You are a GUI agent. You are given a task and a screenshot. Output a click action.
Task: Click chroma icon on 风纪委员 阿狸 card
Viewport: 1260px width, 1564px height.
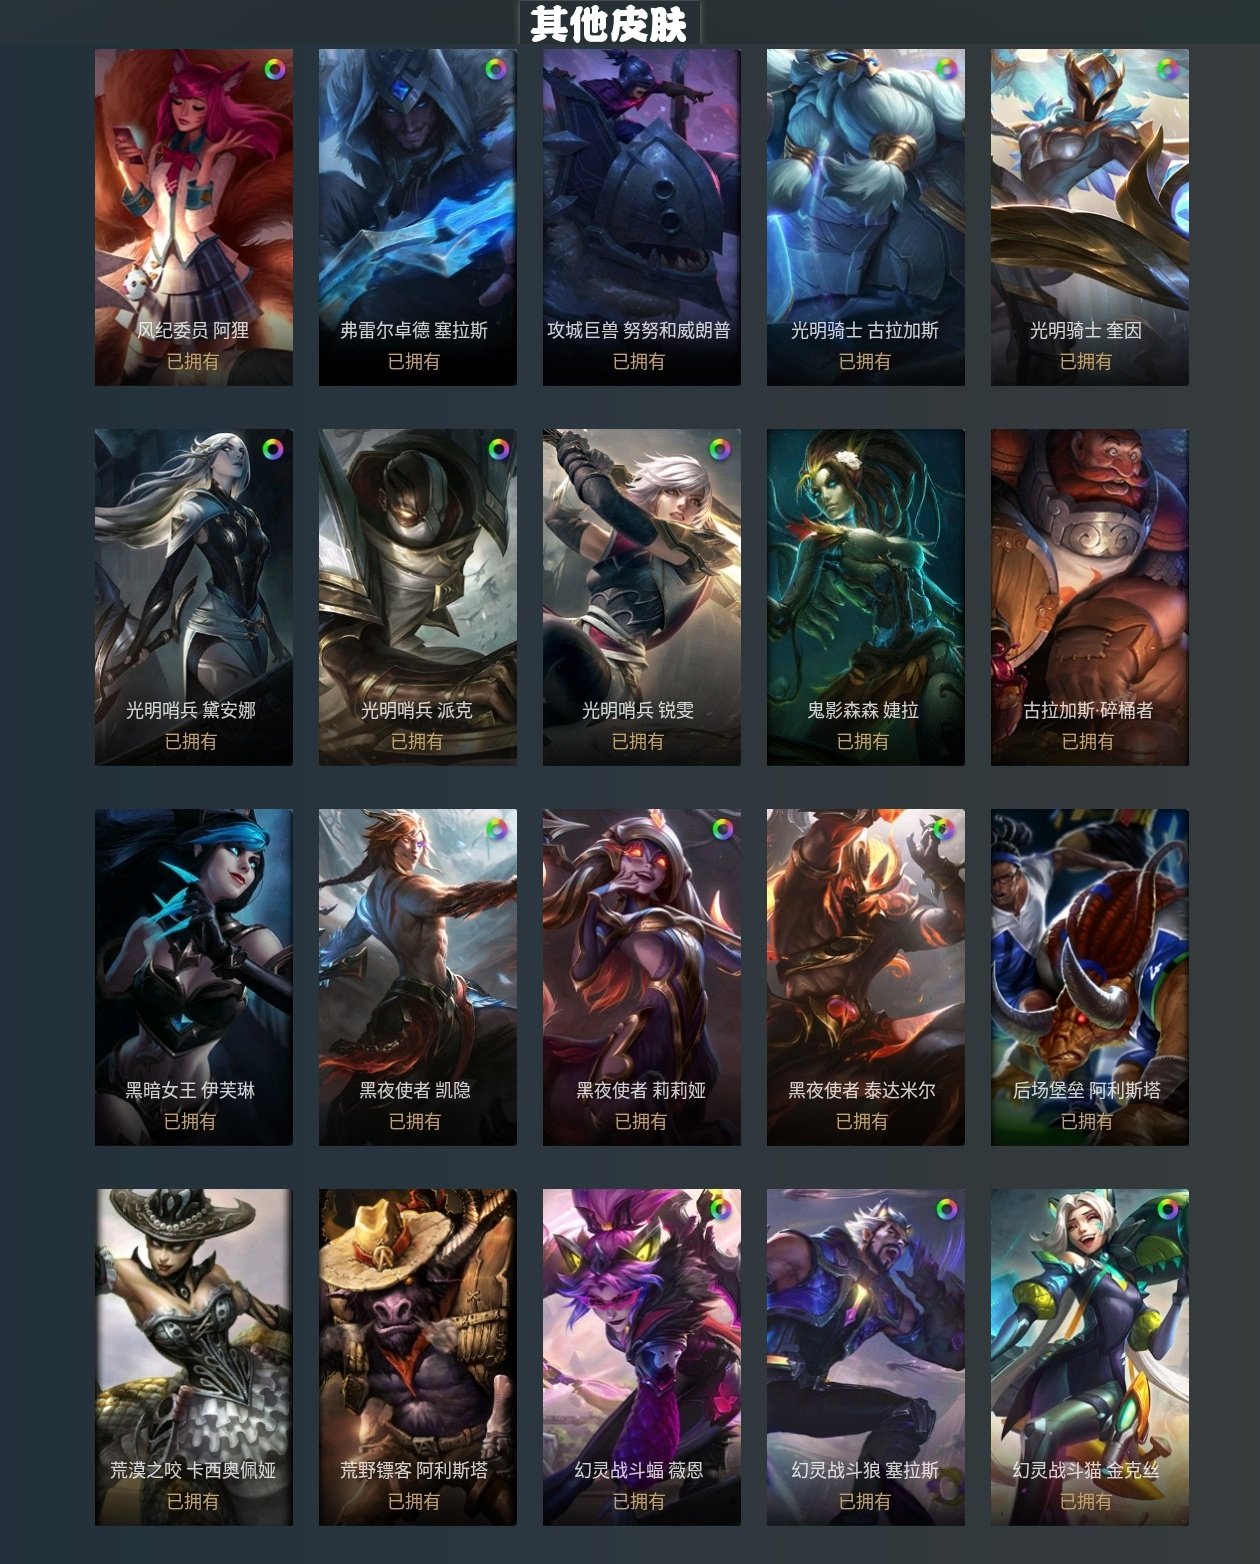[274, 69]
